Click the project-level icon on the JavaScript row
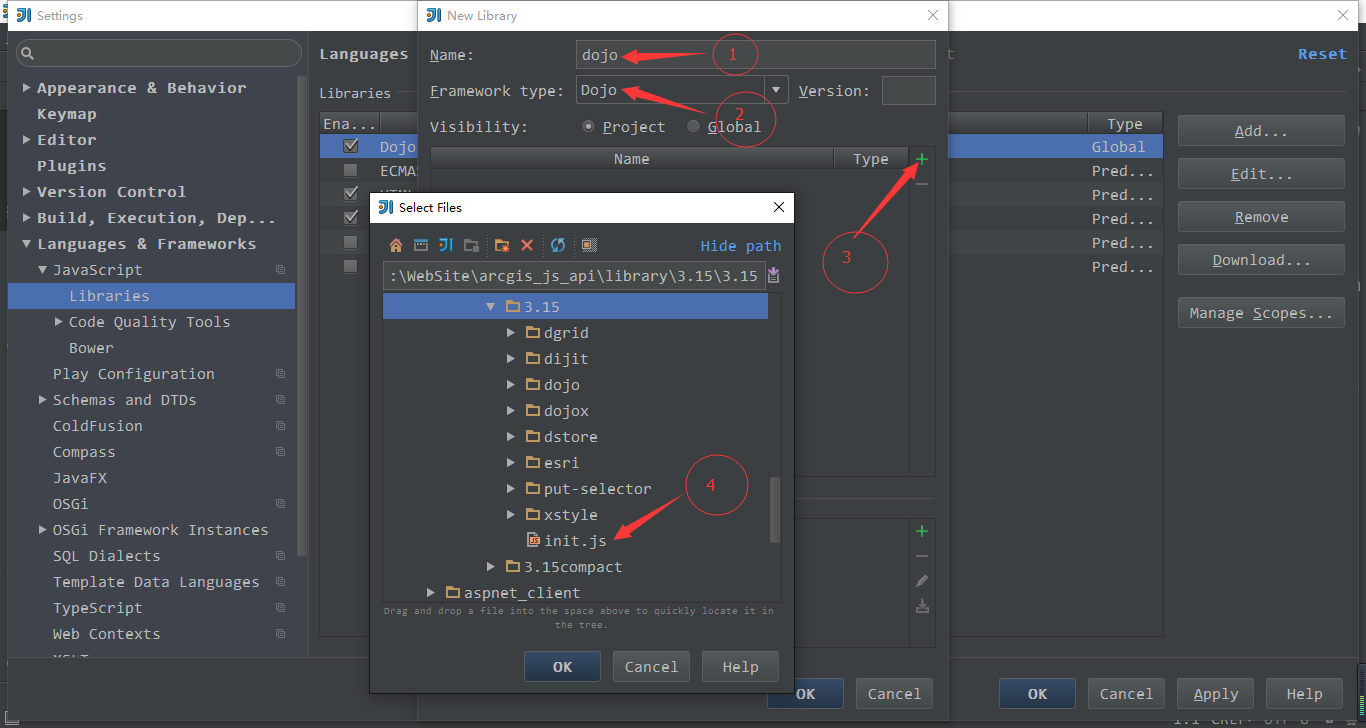 click(281, 270)
